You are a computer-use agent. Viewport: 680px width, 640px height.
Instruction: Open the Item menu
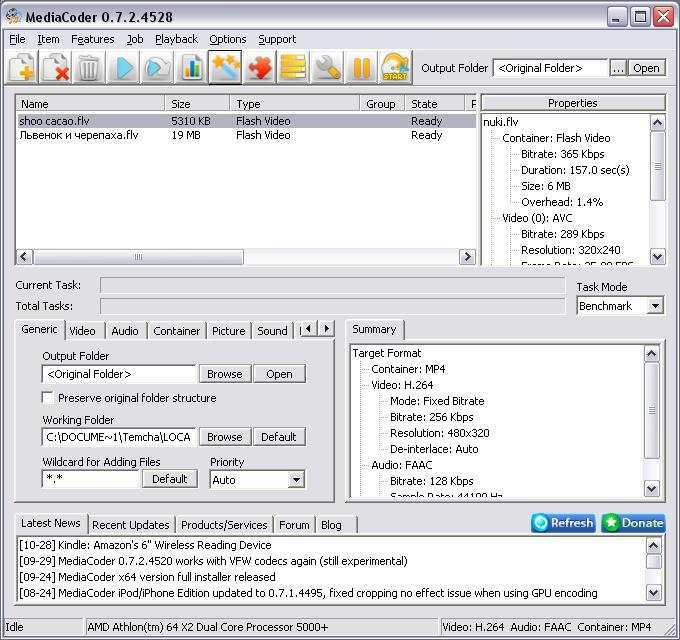tap(48, 39)
